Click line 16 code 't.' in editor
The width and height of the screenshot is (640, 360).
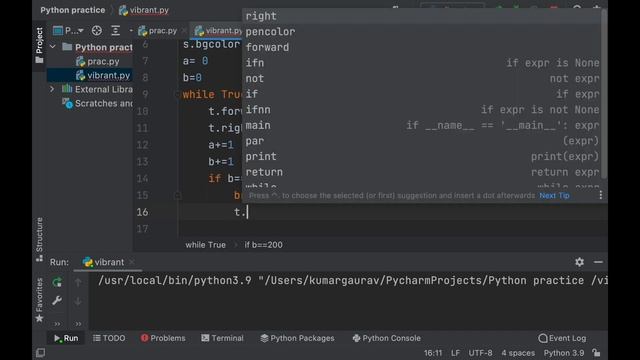[x=240, y=212]
